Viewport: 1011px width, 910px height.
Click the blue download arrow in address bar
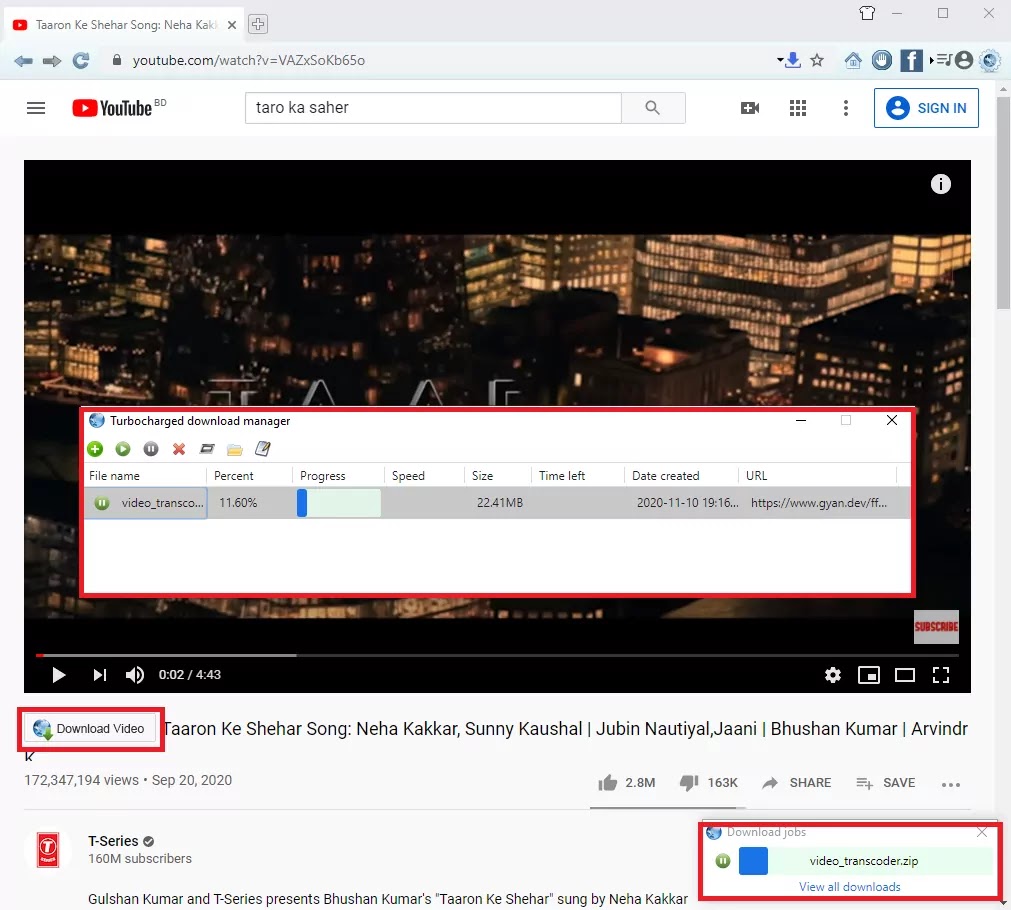pos(794,60)
